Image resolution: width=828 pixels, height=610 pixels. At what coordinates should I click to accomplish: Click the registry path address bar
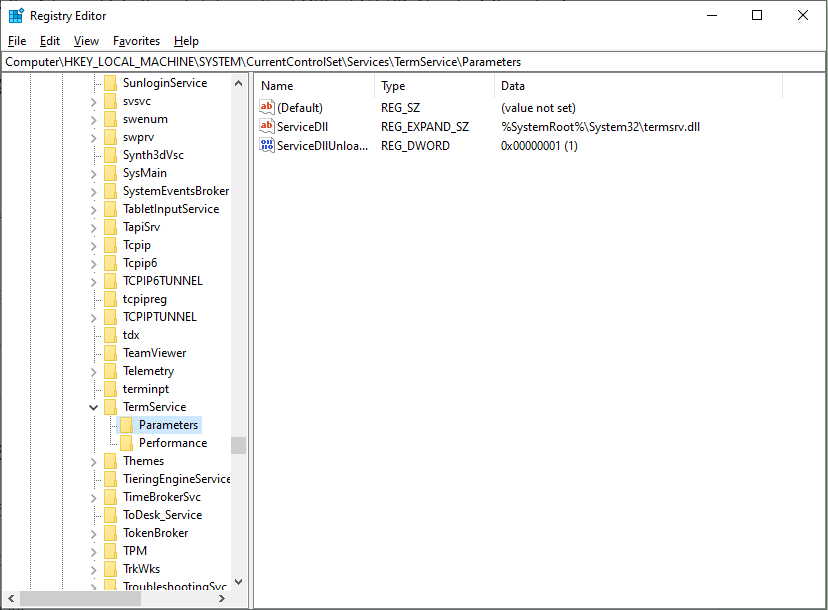click(414, 62)
